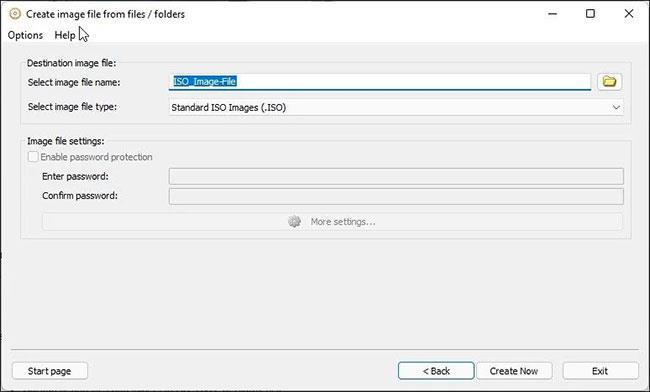Open the Help menu
Screen dimensions: 650x392
point(65,35)
